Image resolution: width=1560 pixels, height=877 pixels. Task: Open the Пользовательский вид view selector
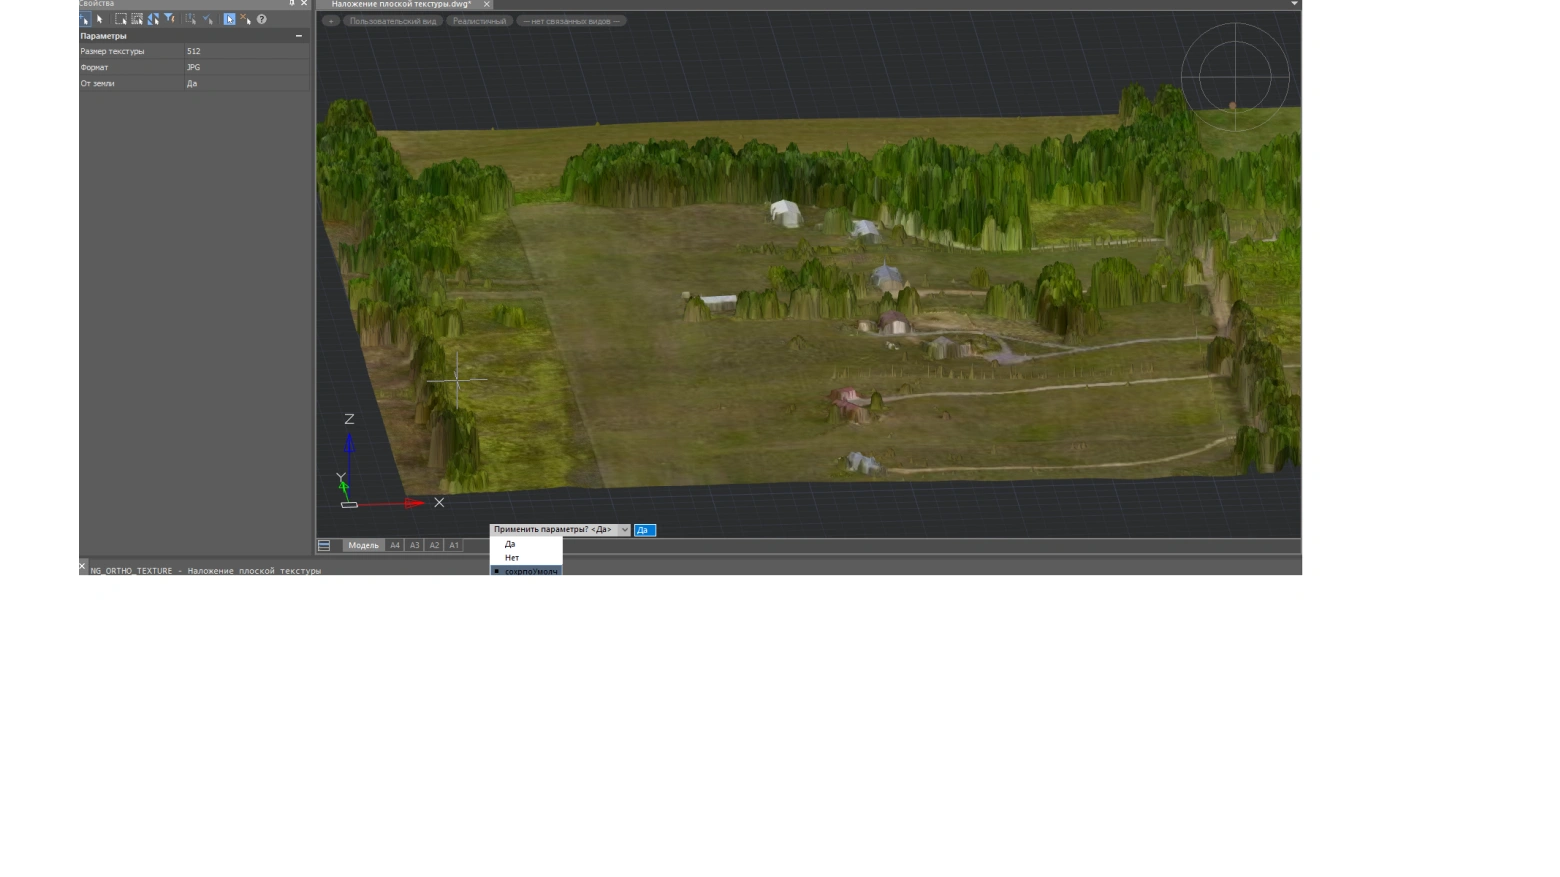(x=392, y=21)
